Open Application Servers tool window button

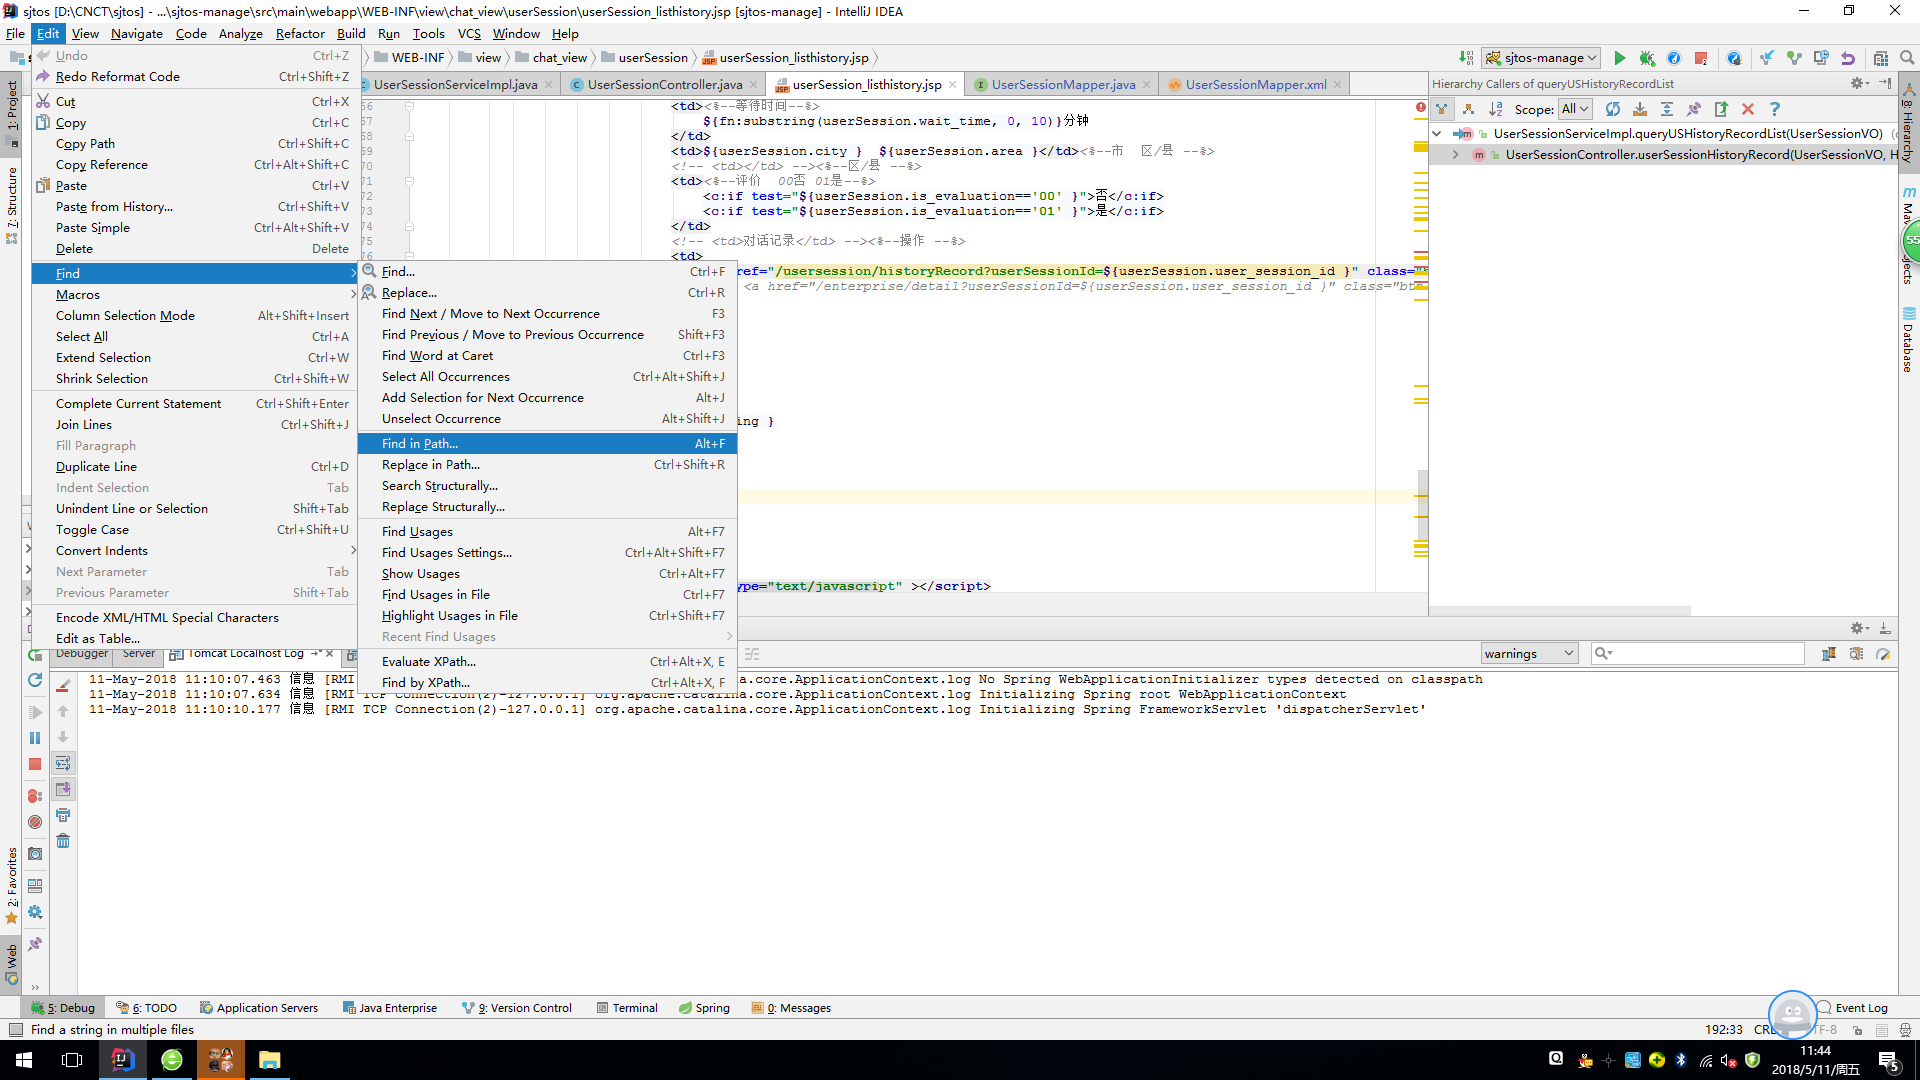(259, 1008)
